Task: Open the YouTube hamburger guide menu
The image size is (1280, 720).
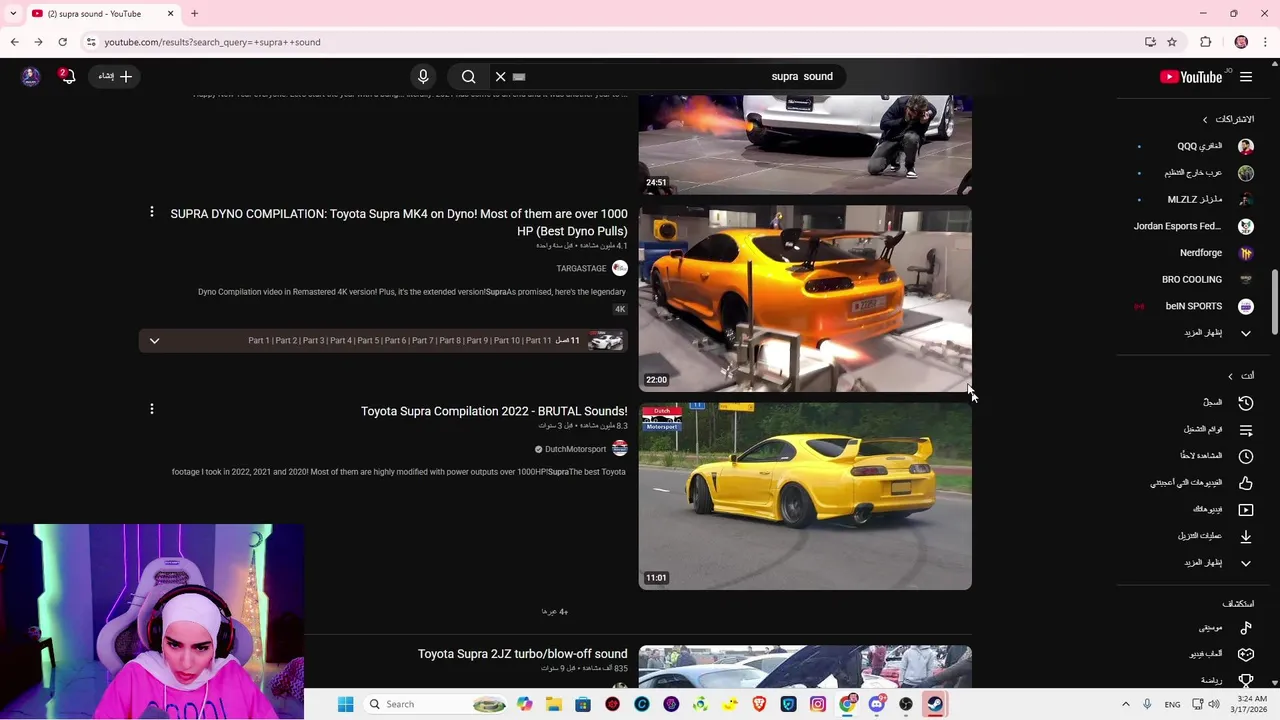Action: (x=1246, y=77)
